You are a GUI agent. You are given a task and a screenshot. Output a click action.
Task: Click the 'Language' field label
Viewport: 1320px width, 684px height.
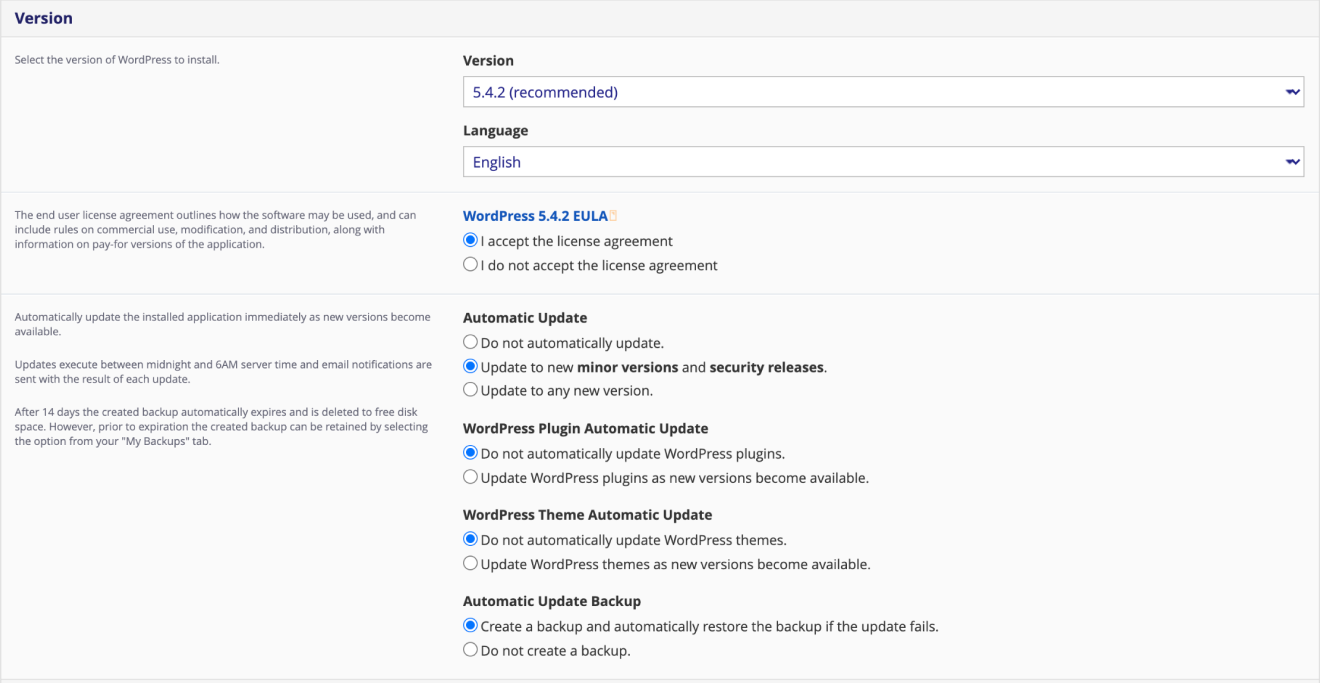(x=495, y=131)
